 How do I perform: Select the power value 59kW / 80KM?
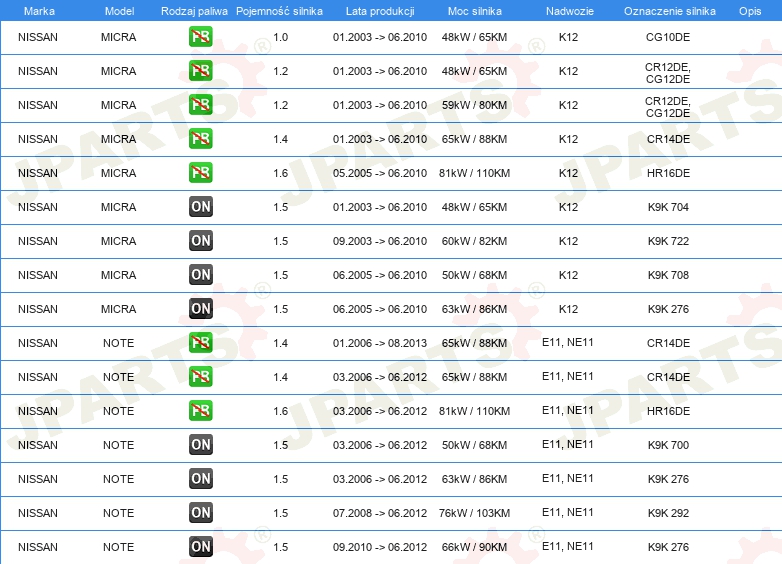474,105
